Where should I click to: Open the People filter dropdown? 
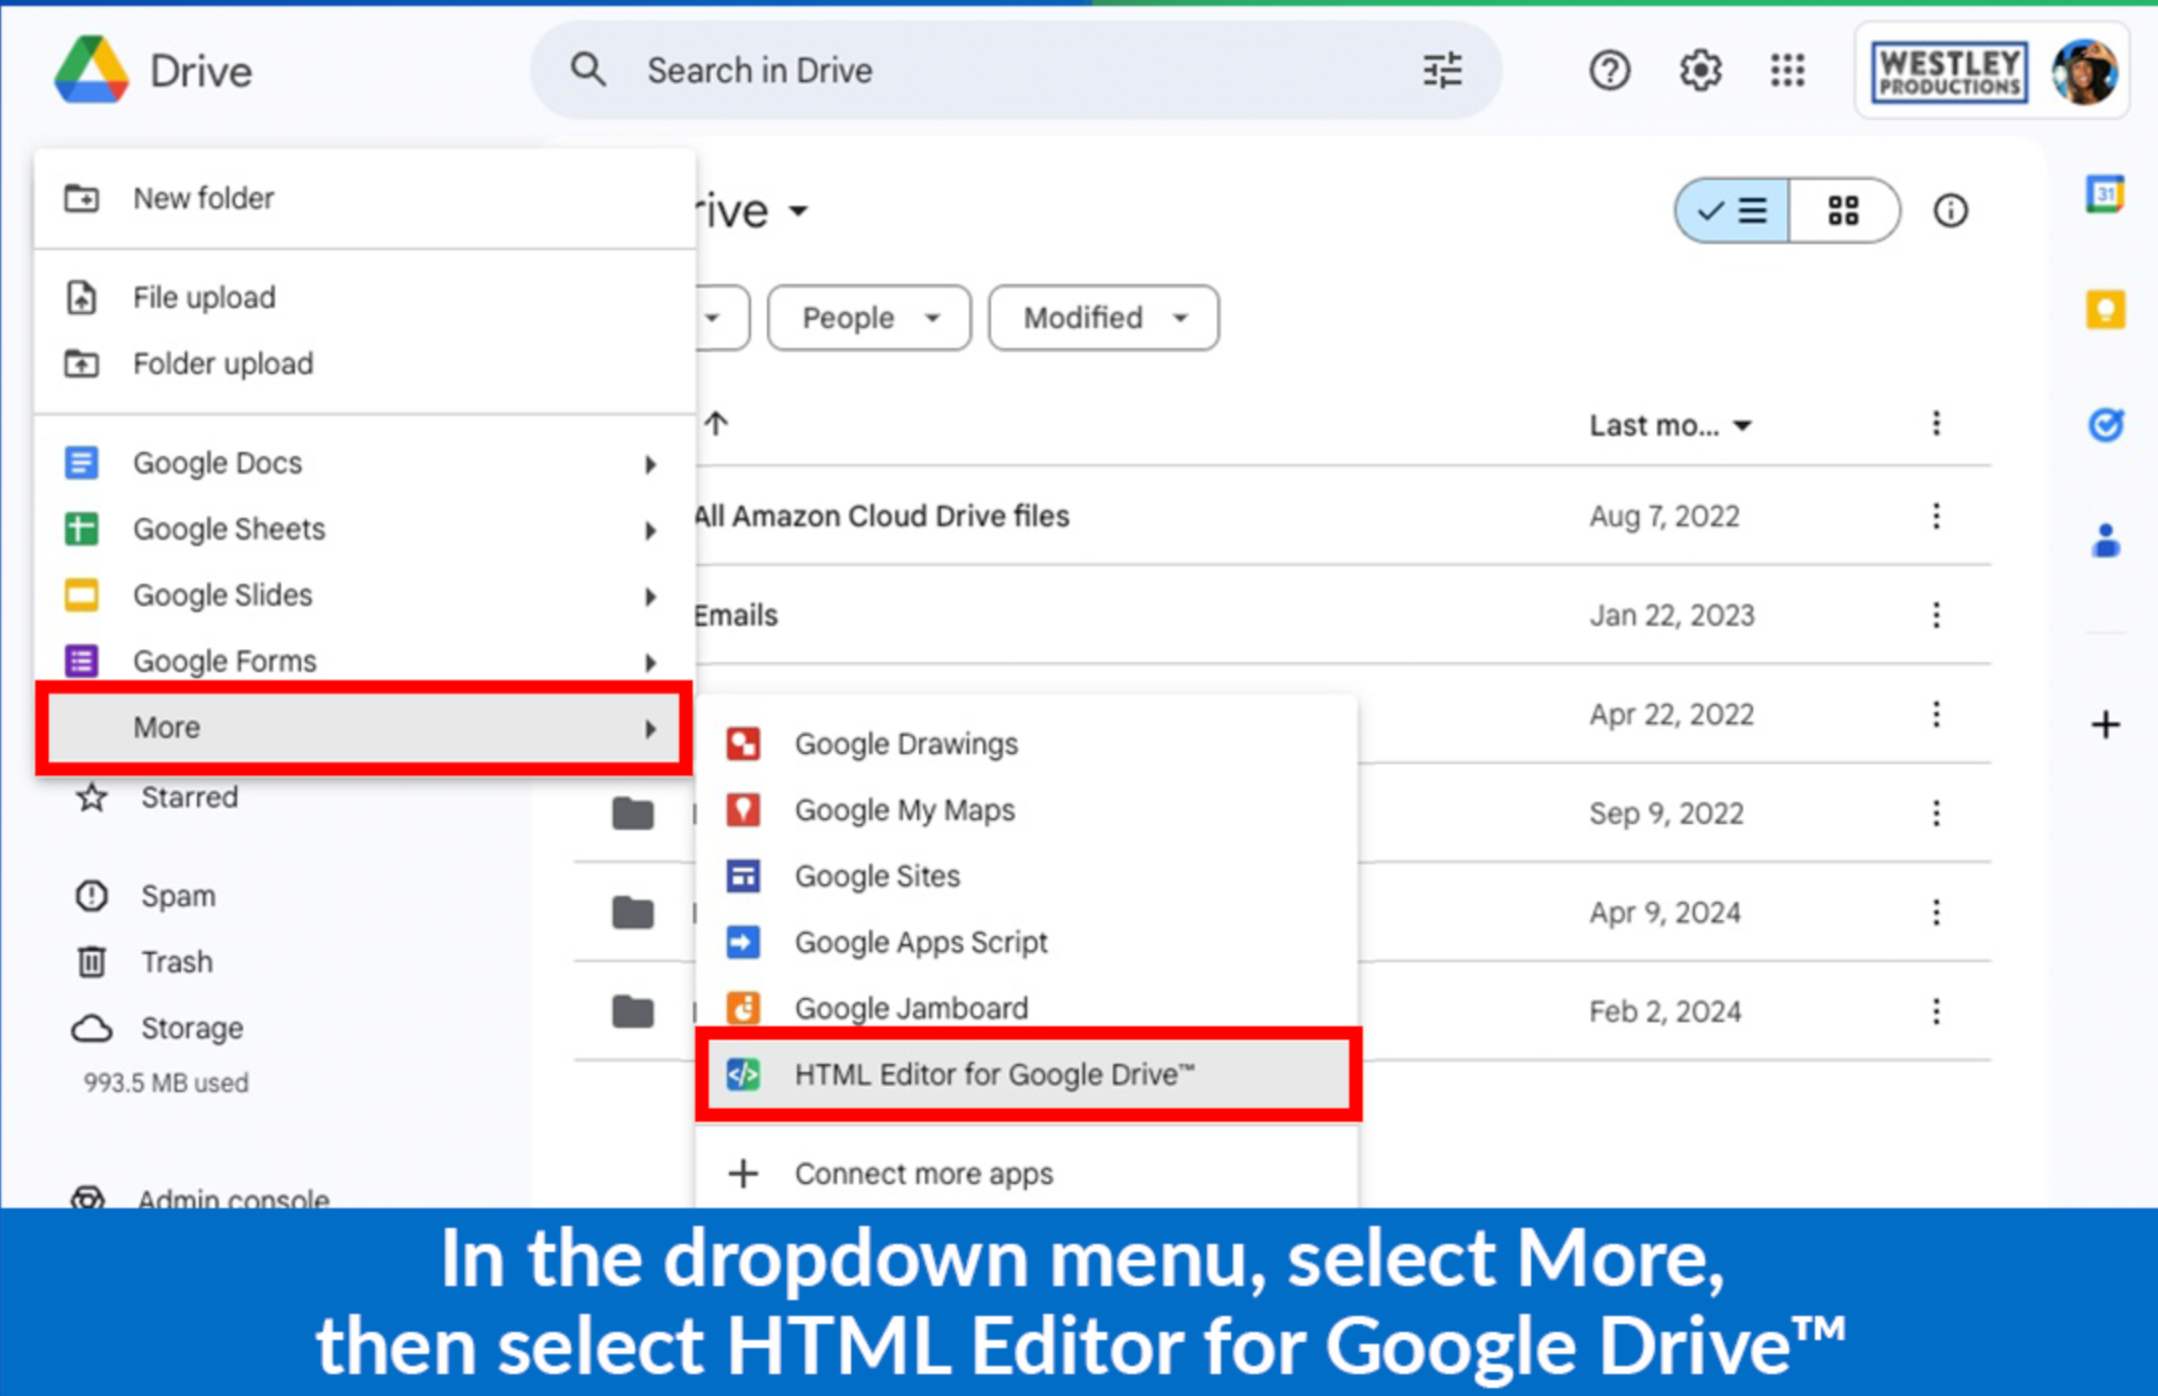pyautogui.click(x=868, y=318)
